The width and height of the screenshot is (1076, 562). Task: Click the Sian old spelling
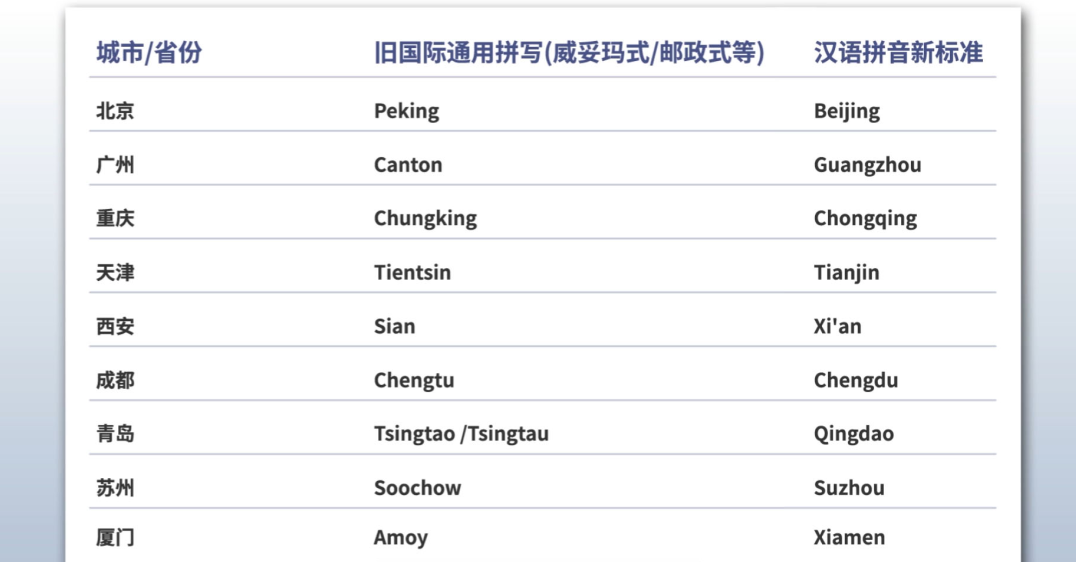tap(395, 327)
